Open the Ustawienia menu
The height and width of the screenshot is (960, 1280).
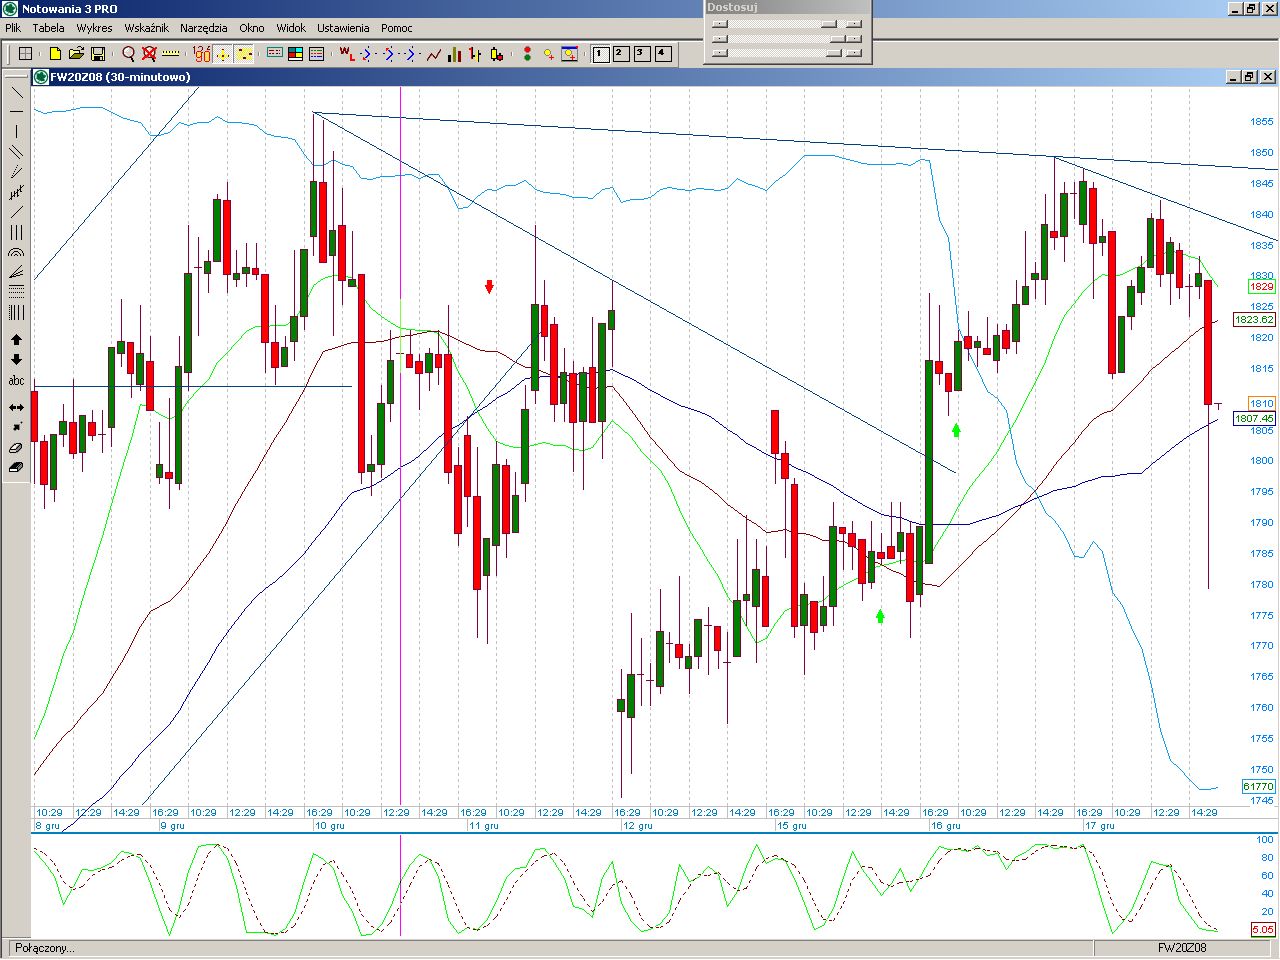(343, 28)
